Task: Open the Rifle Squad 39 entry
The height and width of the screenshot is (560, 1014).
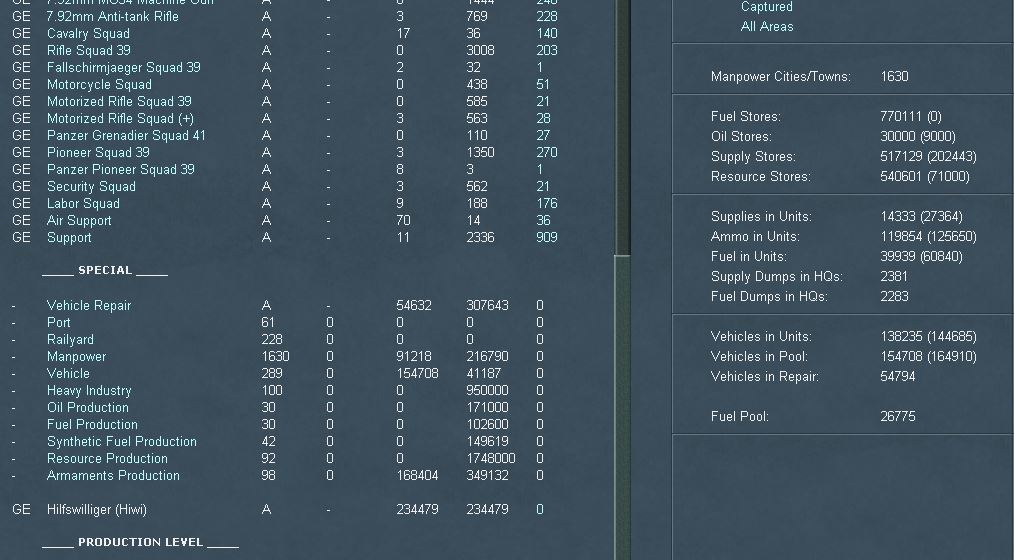Action: (89, 50)
